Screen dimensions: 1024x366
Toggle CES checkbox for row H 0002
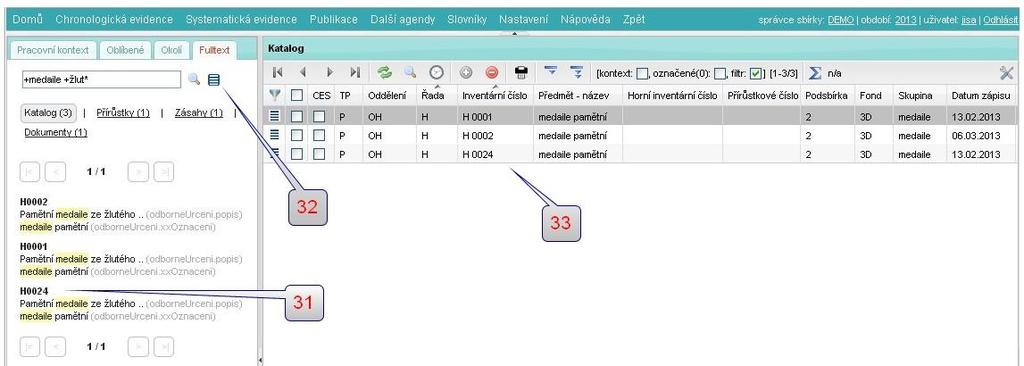[x=319, y=136]
